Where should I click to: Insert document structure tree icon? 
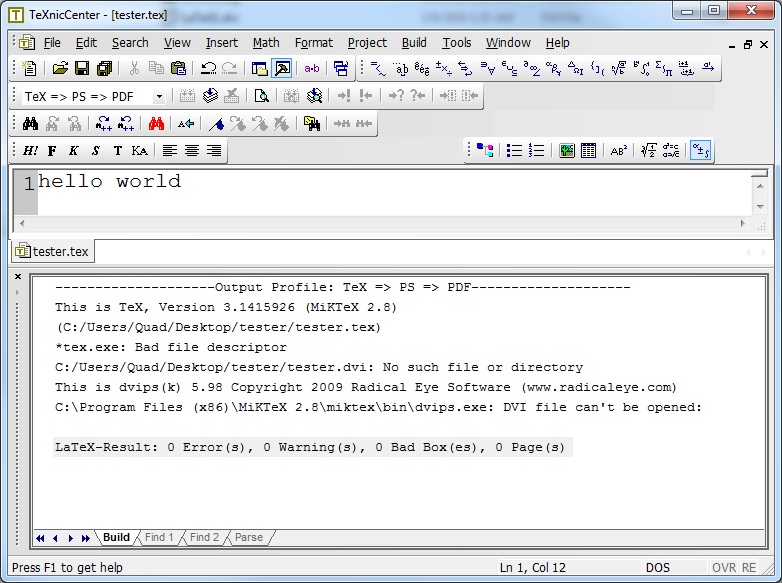coord(485,150)
